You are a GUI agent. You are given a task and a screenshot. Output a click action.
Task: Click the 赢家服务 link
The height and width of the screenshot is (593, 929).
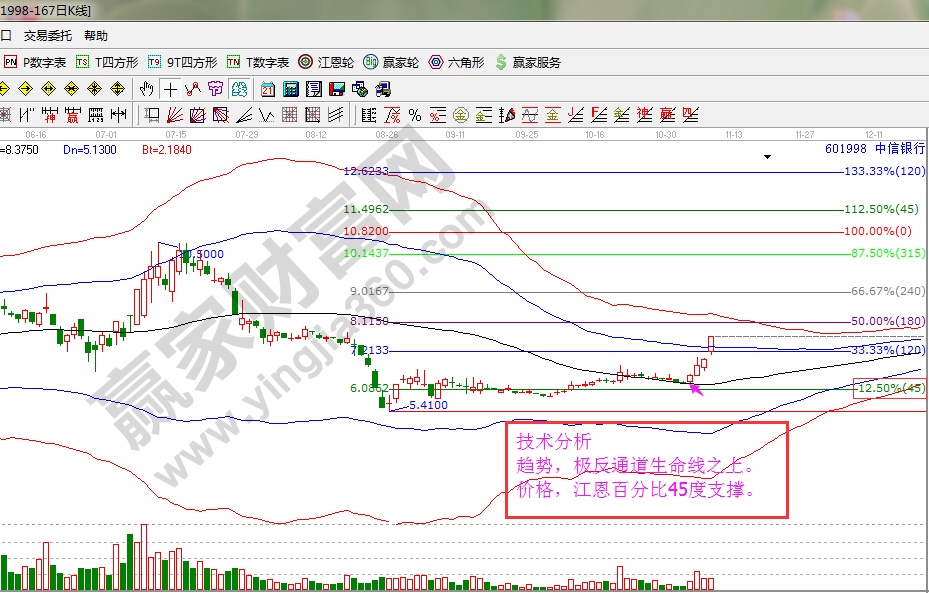[x=527, y=62]
